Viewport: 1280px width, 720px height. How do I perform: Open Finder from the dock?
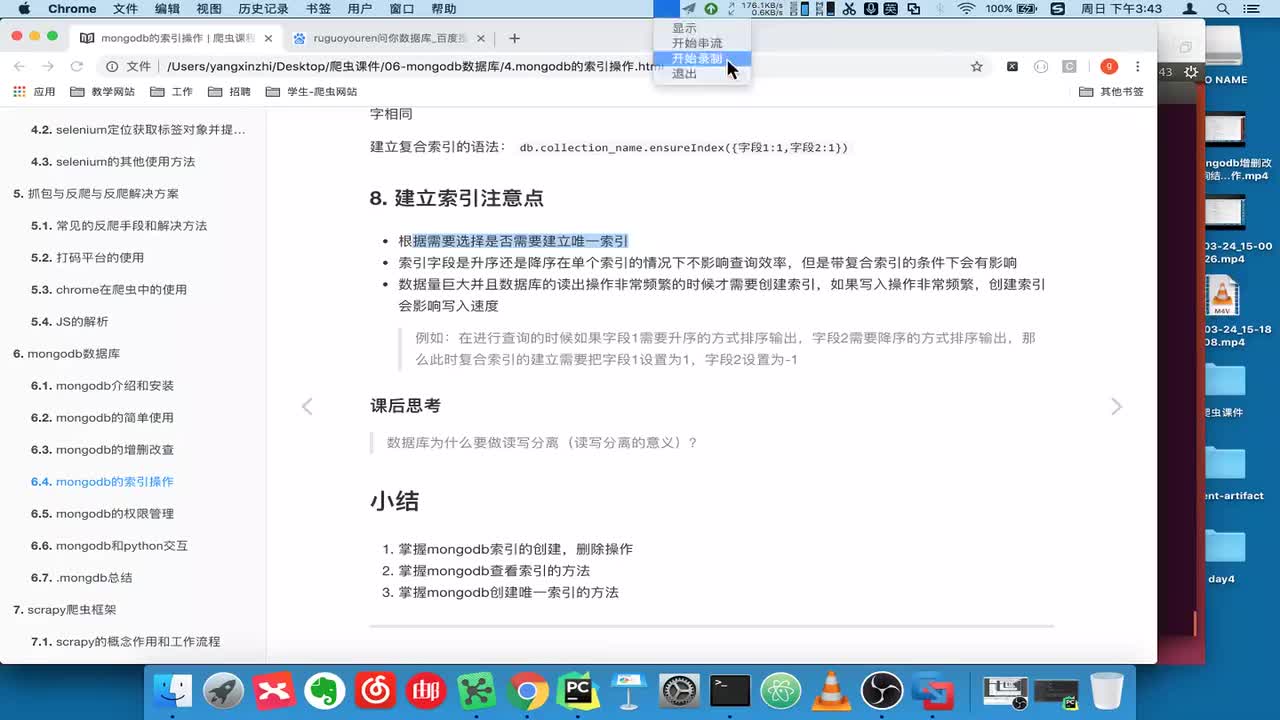click(x=173, y=690)
